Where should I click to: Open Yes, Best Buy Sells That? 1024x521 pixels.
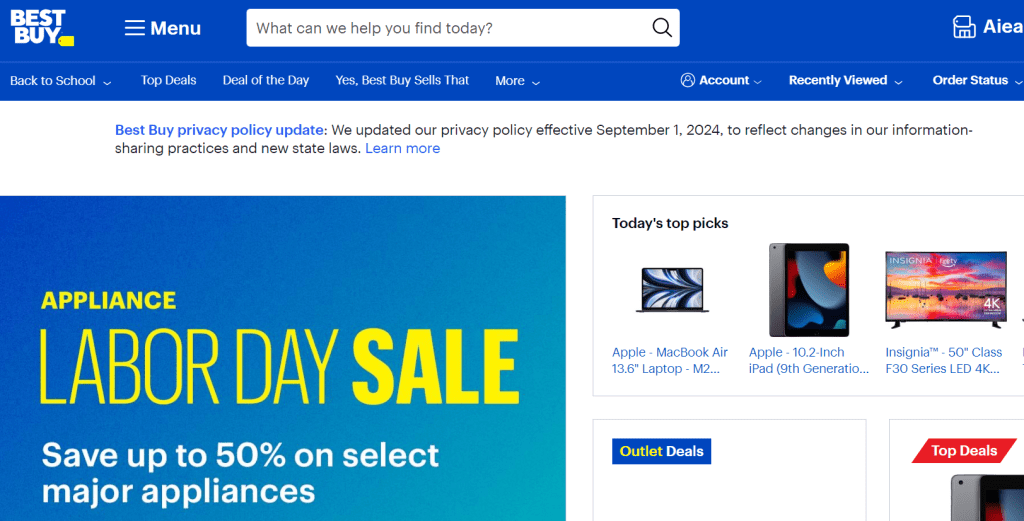click(402, 80)
